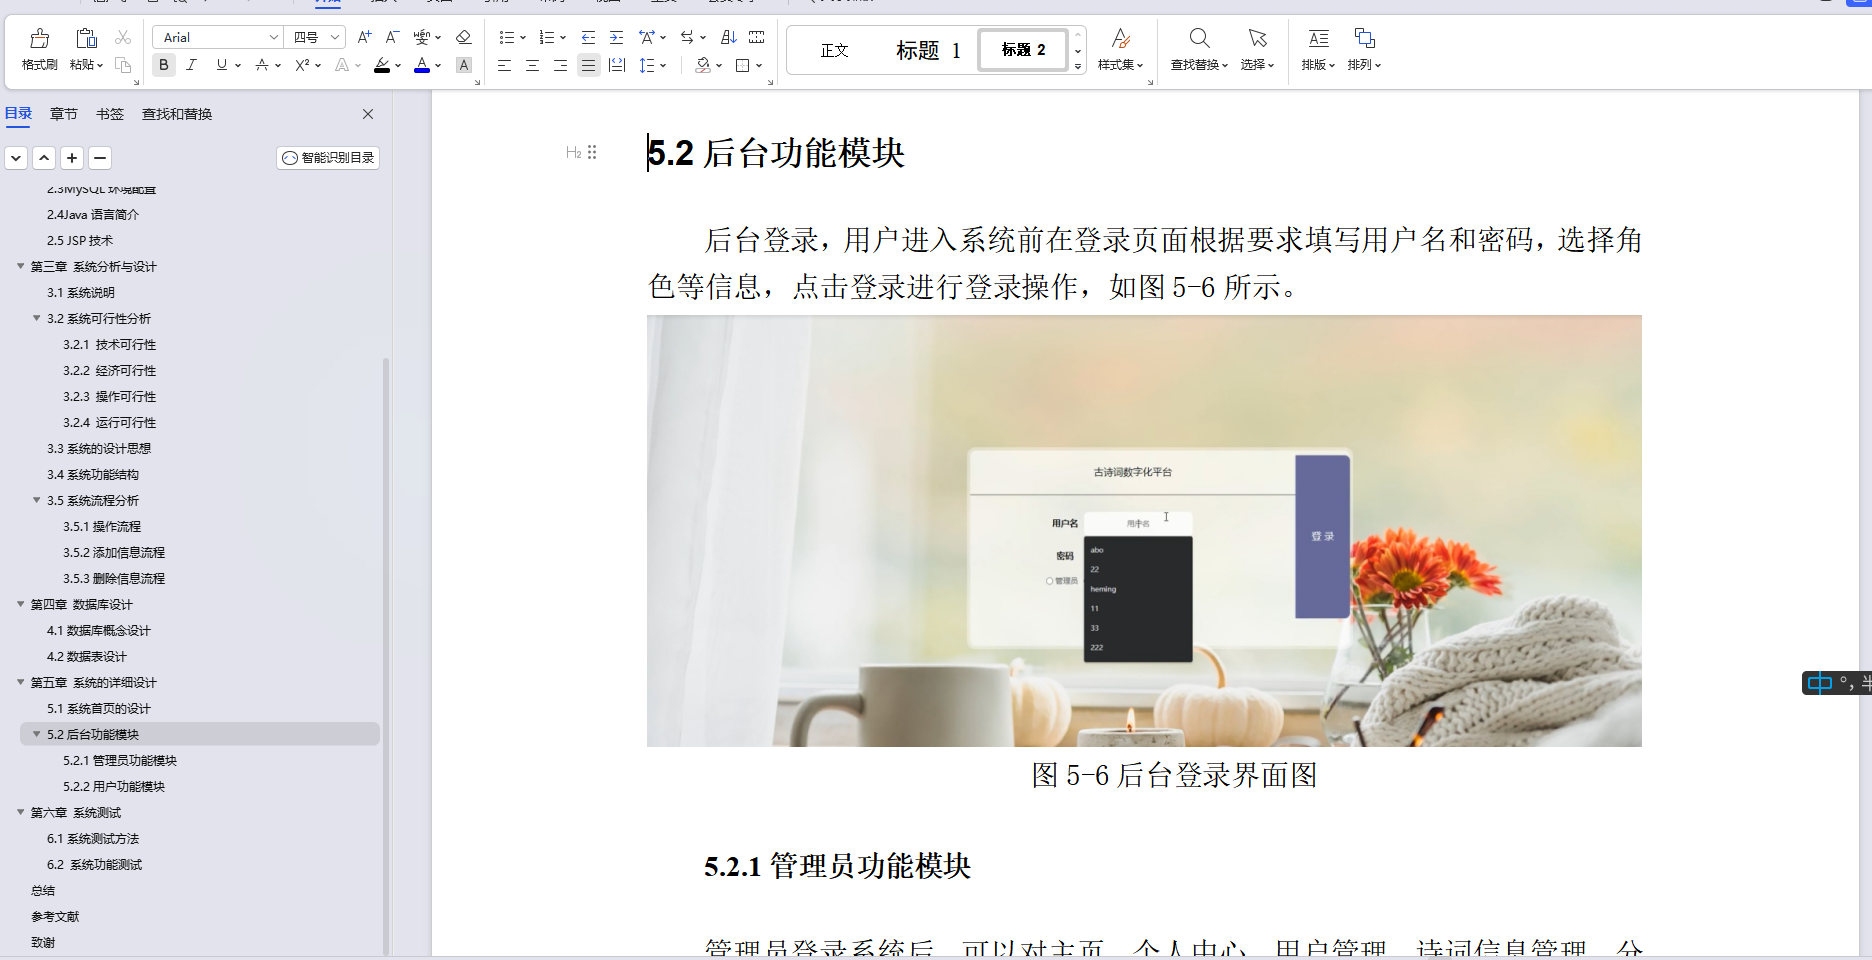Image resolution: width=1872 pixels, height=960 pixels.
Task: Close the navigation side panel
Action: point(368,114)
